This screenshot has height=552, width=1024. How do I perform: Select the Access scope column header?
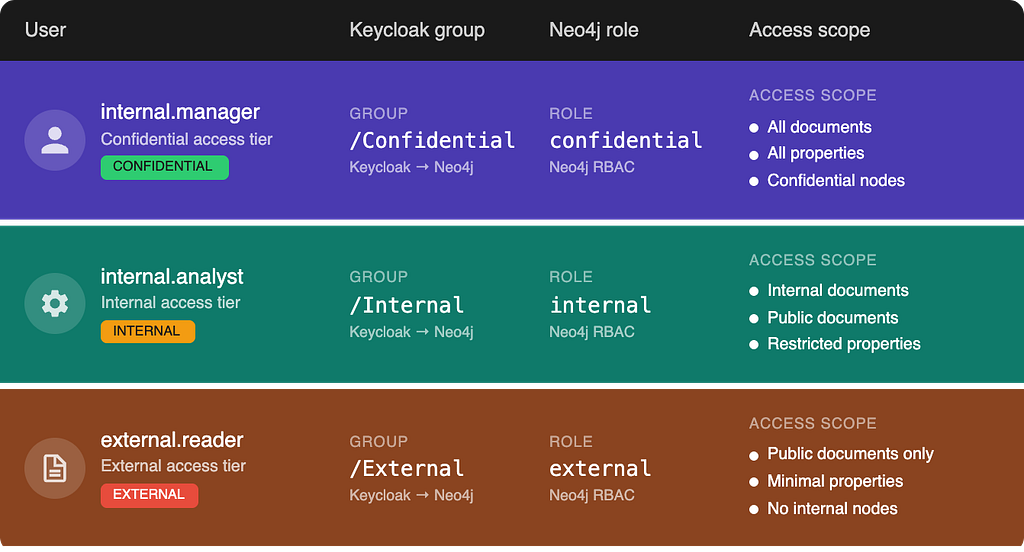pyautogui.click(x=809, y=30)
